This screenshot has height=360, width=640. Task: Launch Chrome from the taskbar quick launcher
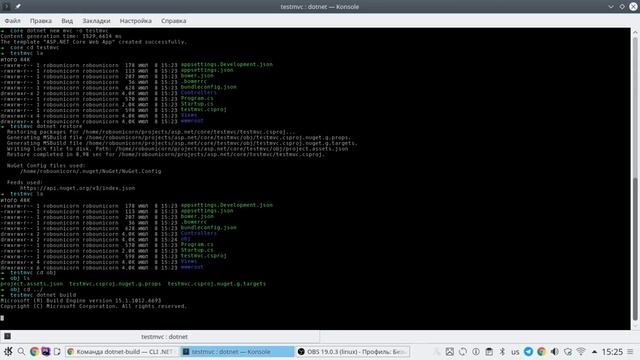[34, 351]
